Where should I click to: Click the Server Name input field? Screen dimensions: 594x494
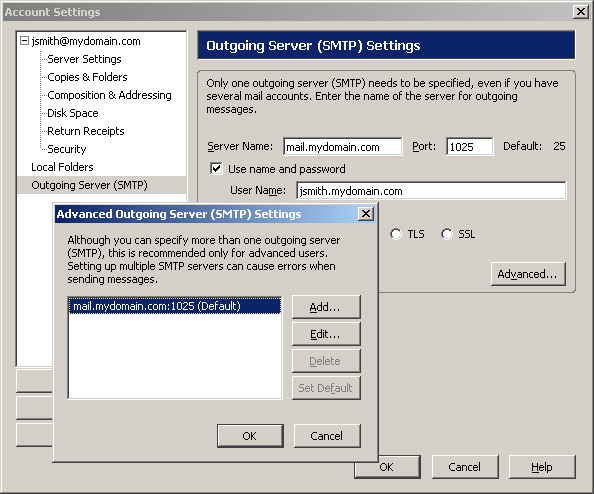click(x=342, y=147)
